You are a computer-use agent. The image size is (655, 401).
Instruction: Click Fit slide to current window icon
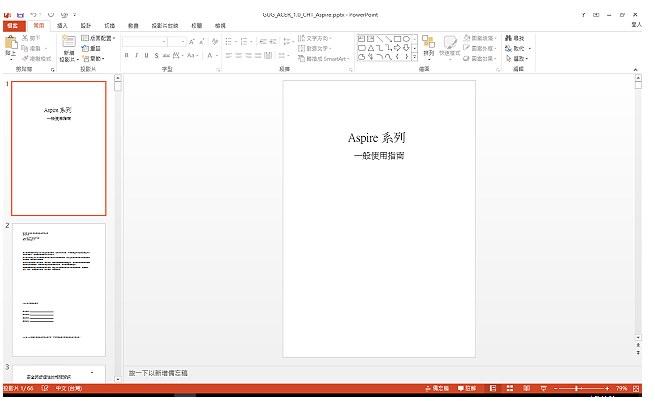click(x=636, y=388)
